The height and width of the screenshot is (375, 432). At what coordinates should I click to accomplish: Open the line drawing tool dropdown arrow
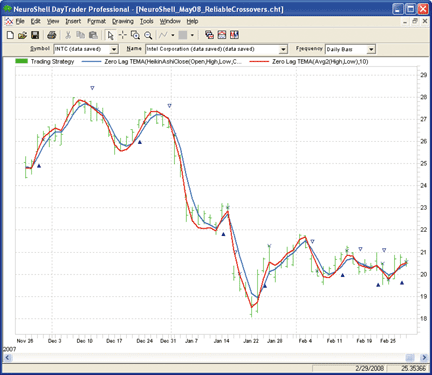click(173, 35)
